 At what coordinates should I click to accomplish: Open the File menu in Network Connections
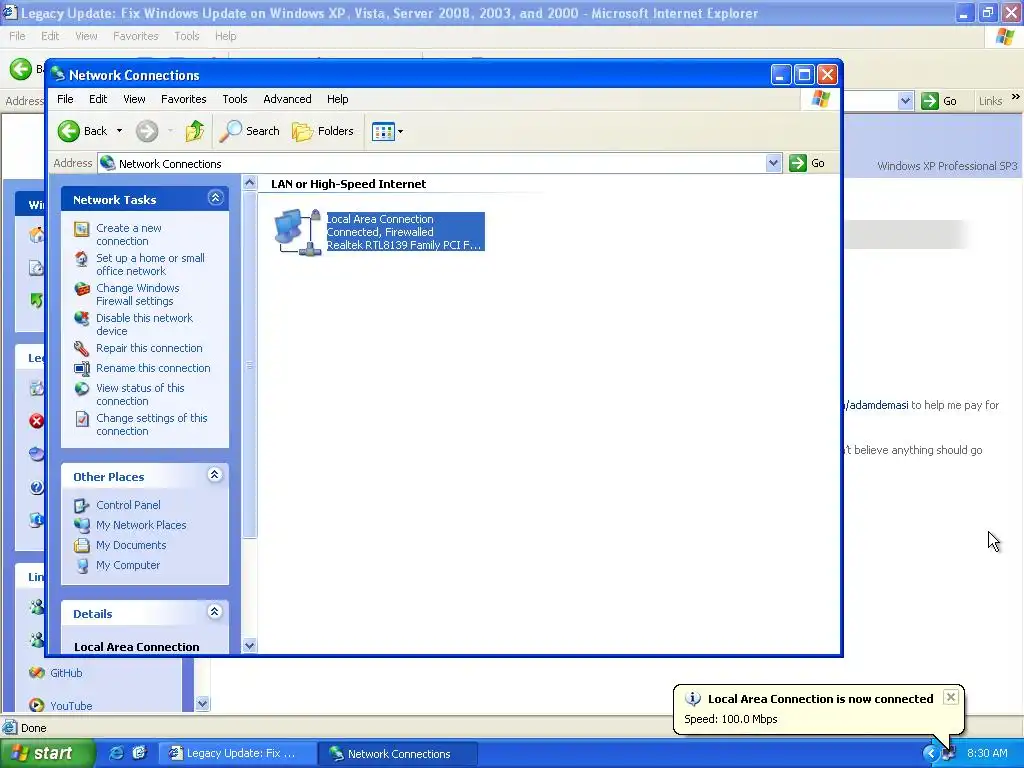pos(65,99)
